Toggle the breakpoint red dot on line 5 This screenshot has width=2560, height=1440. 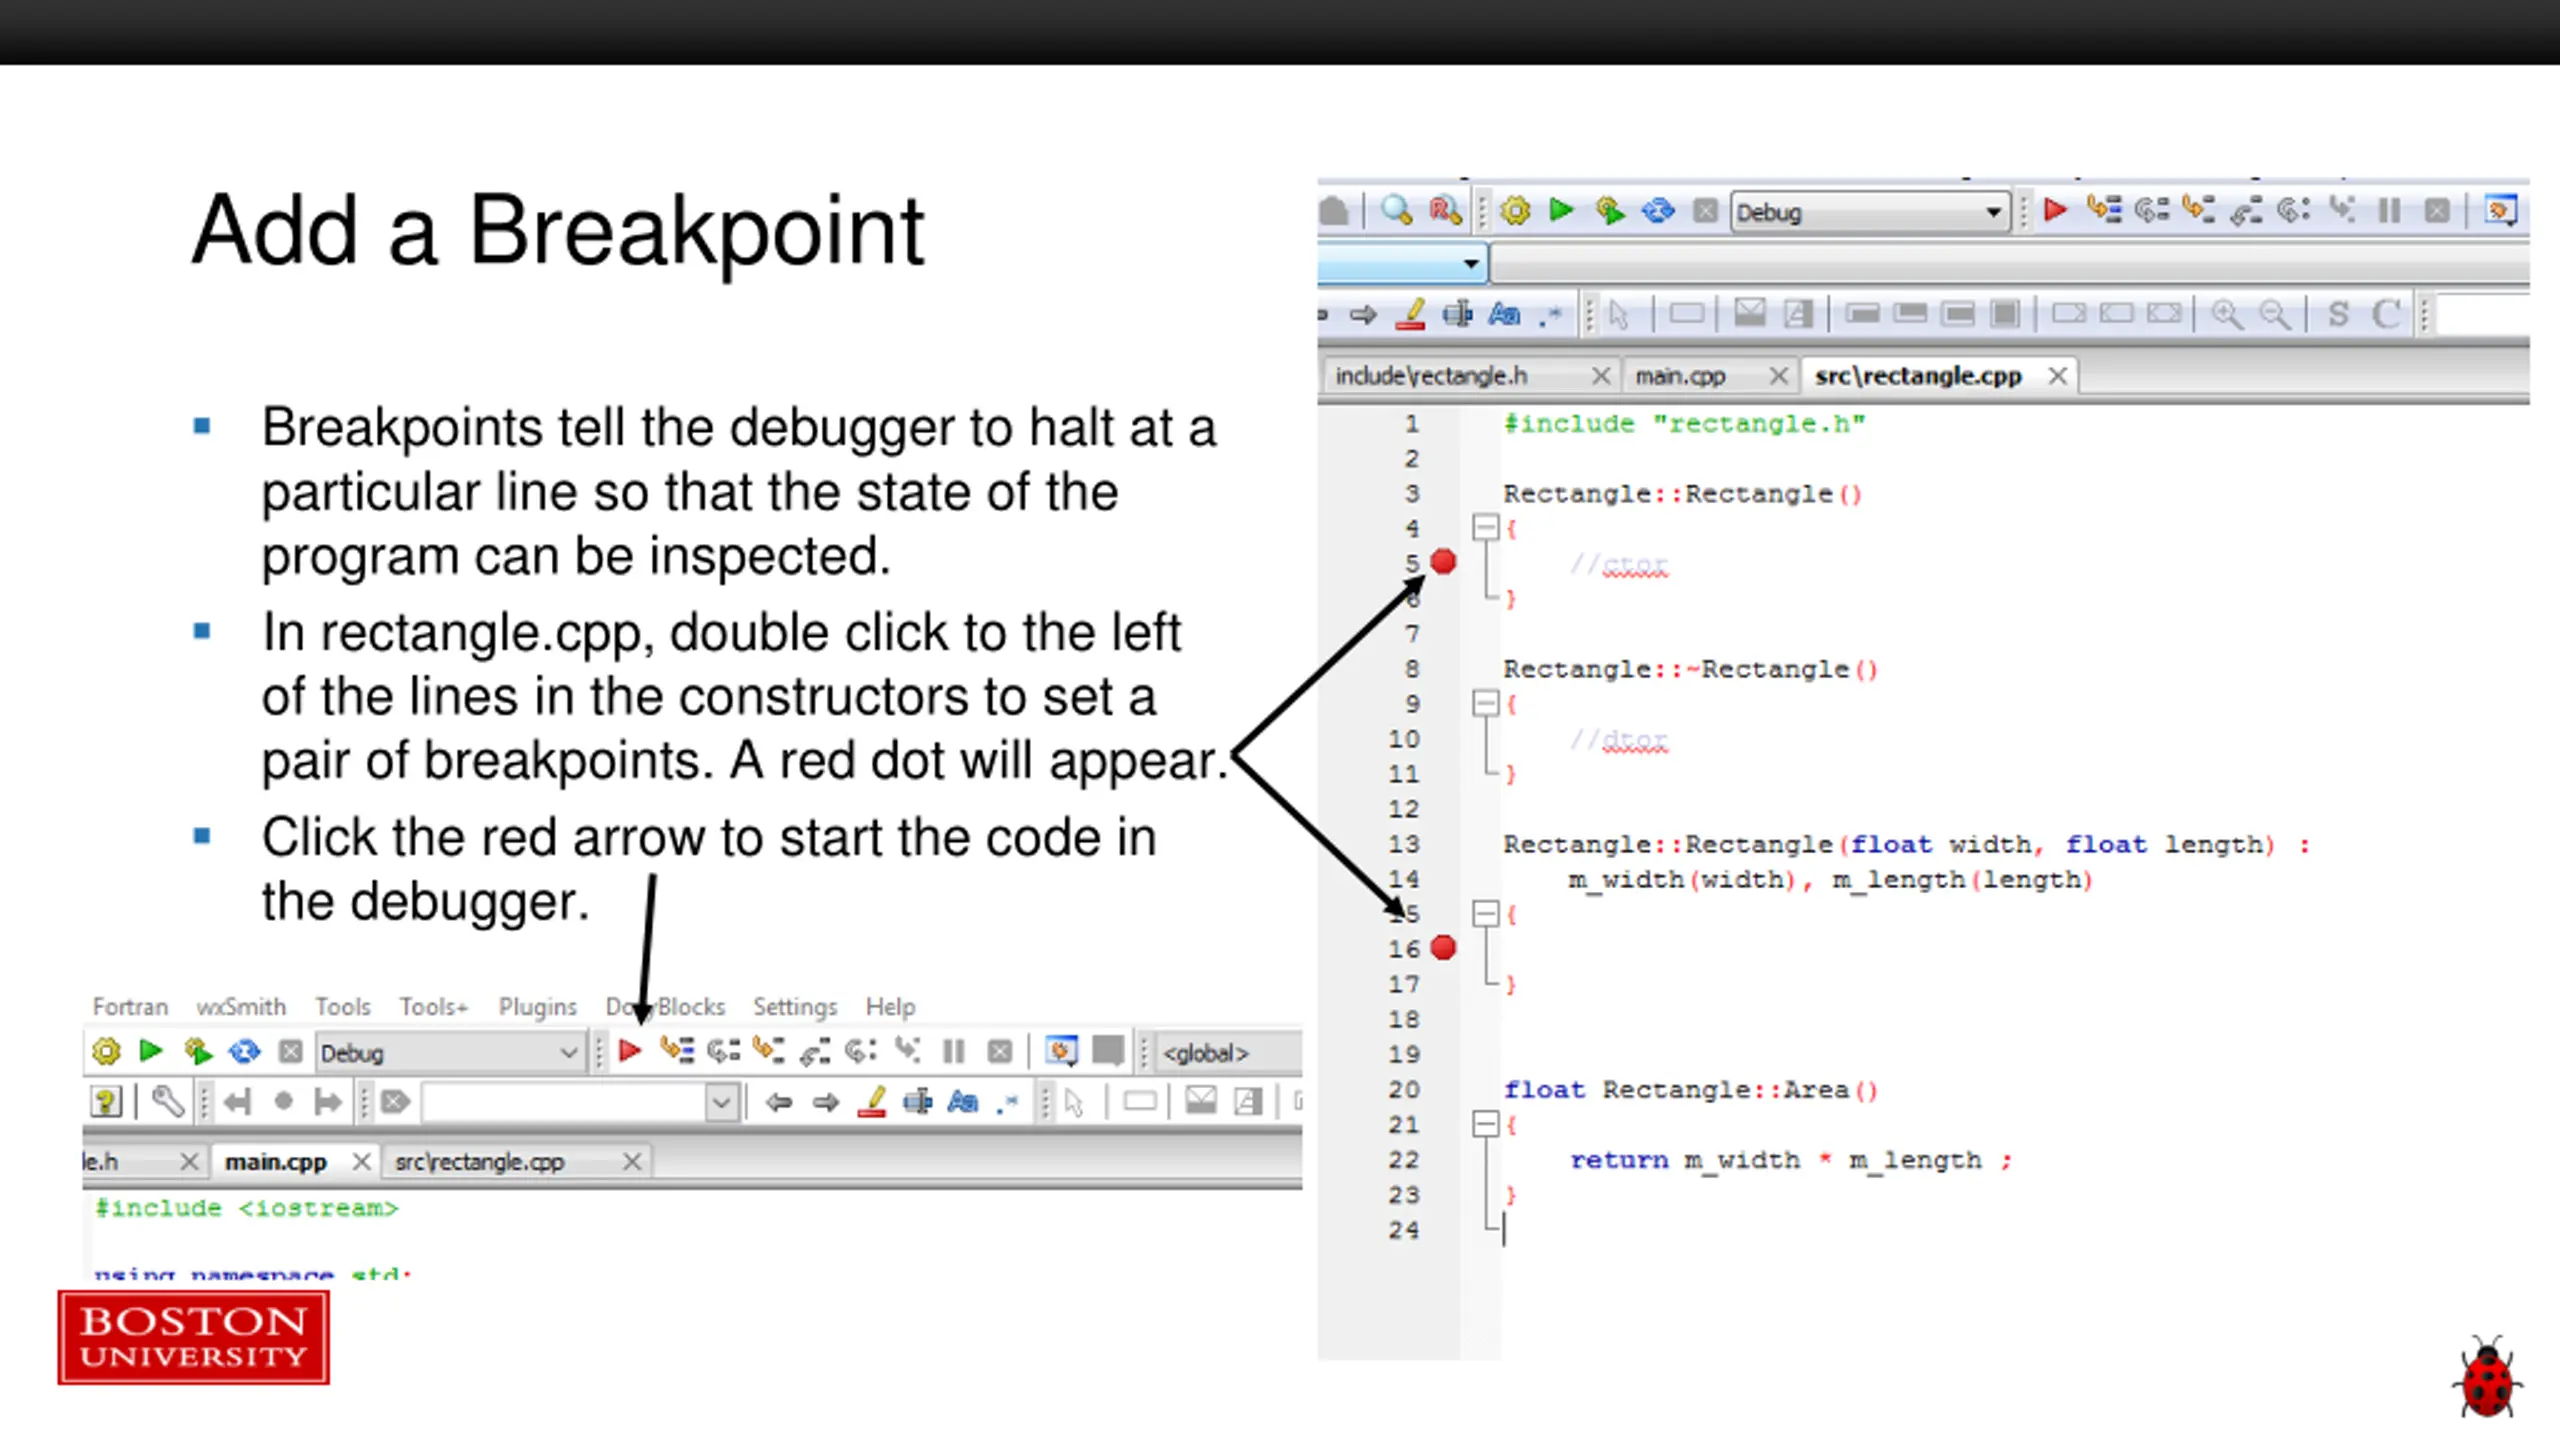1443,562
